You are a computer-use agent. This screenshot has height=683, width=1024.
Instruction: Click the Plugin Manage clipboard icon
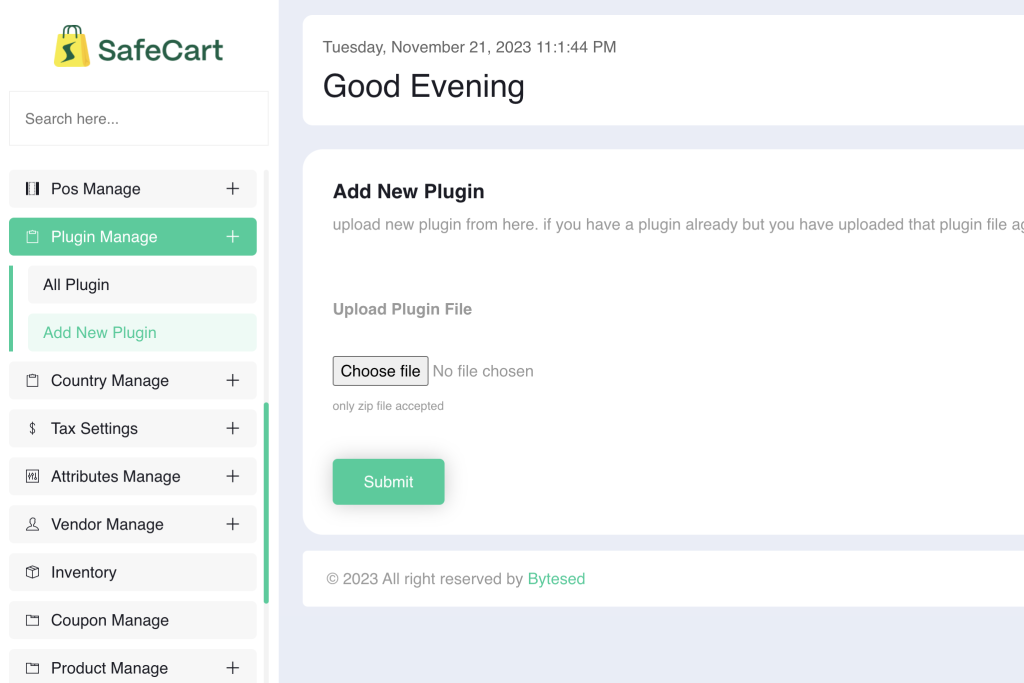(x=32, y=236)
